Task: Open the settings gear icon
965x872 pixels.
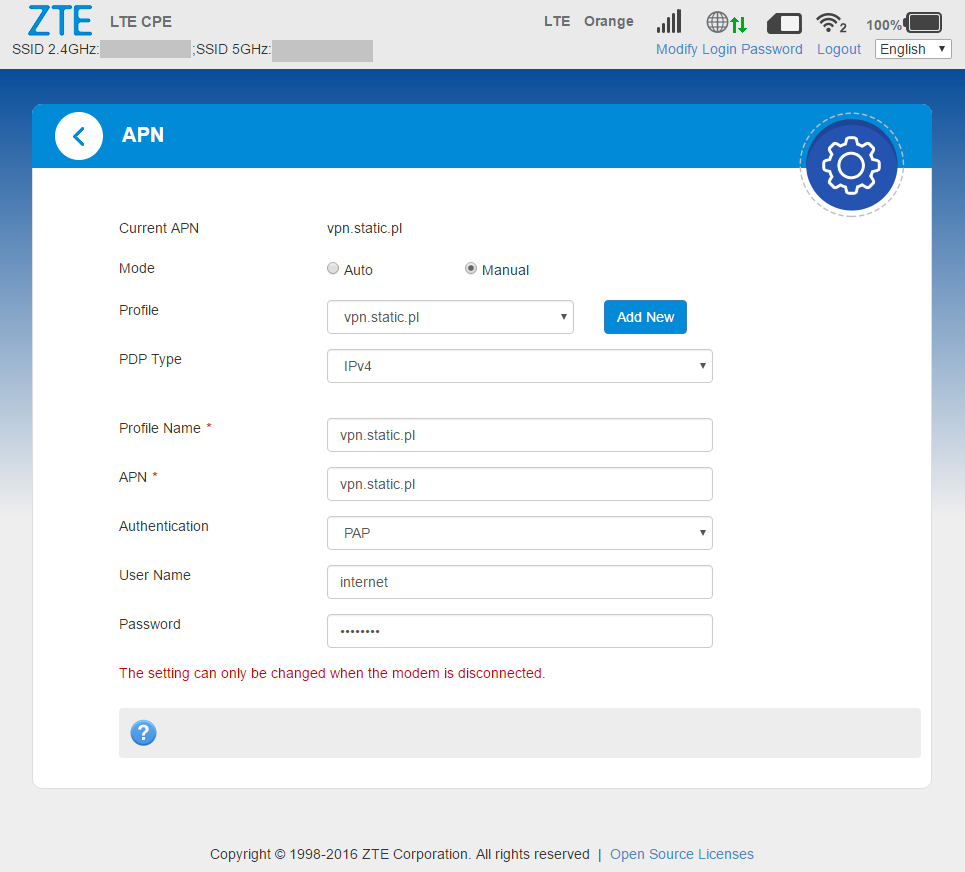Action: 851,166
